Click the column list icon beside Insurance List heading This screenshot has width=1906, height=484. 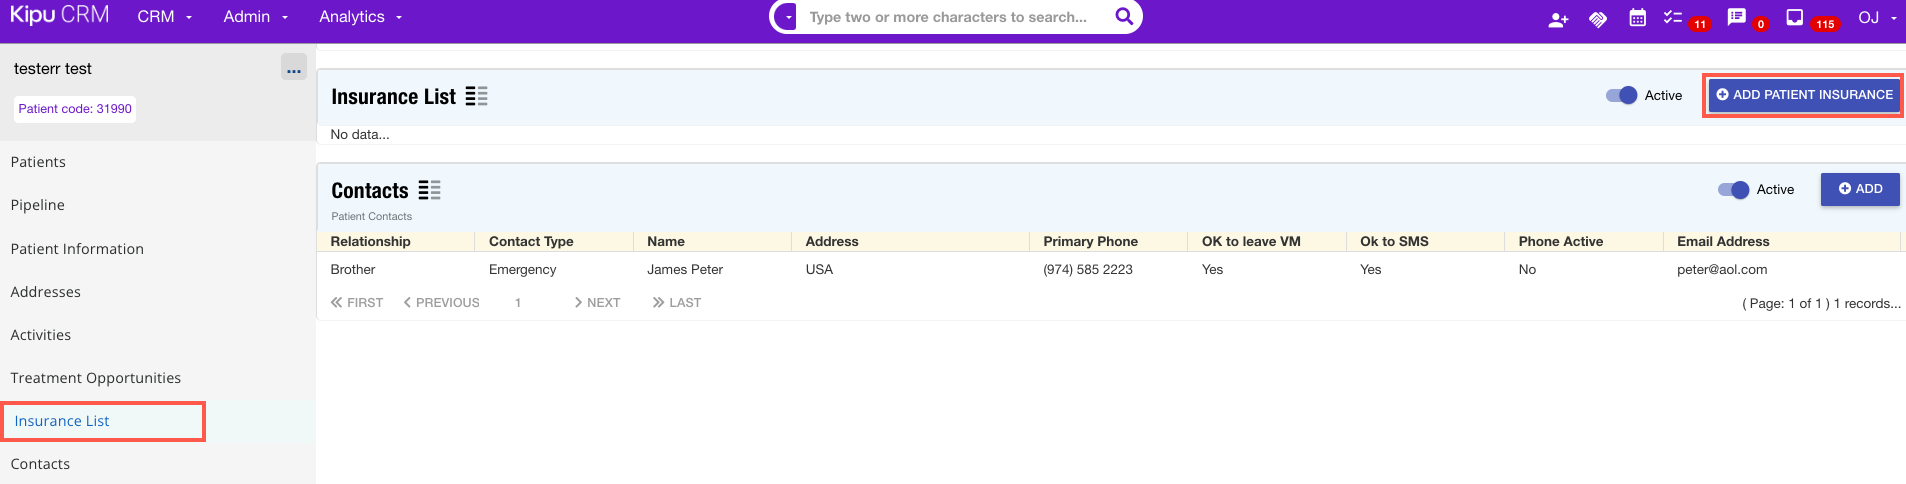[477, 96]
